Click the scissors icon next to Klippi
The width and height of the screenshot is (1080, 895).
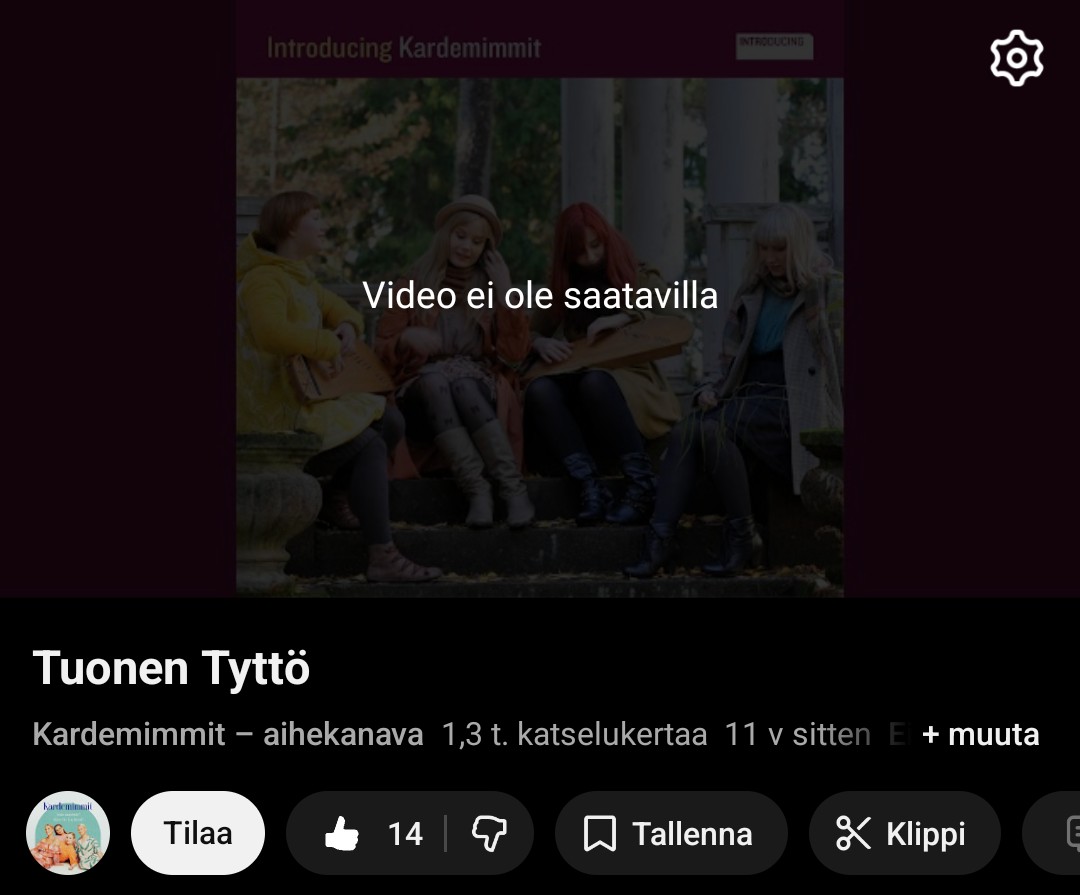click(853, 834)
